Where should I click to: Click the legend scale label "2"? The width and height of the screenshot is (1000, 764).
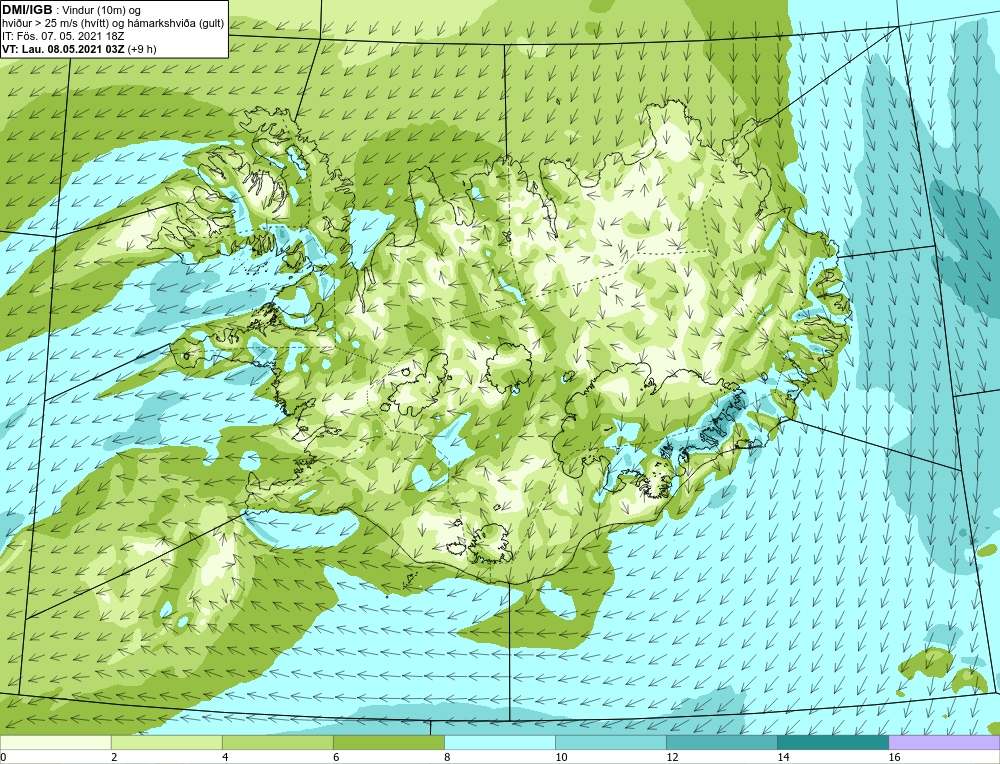pos(114,757)
